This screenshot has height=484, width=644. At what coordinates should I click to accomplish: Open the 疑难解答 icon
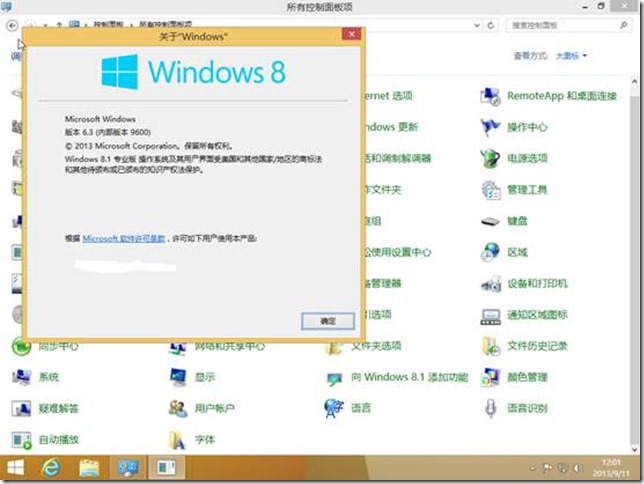tap(21, 408)
